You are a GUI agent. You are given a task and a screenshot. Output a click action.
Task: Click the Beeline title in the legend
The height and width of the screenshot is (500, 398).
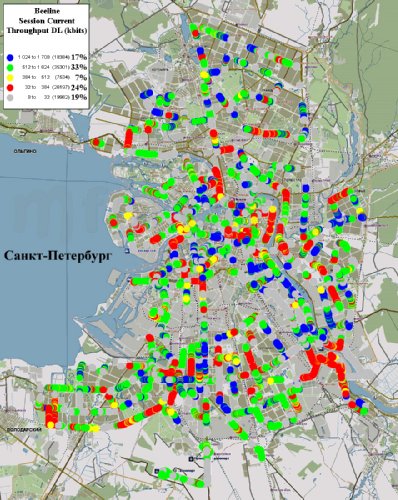click(47, 11)
